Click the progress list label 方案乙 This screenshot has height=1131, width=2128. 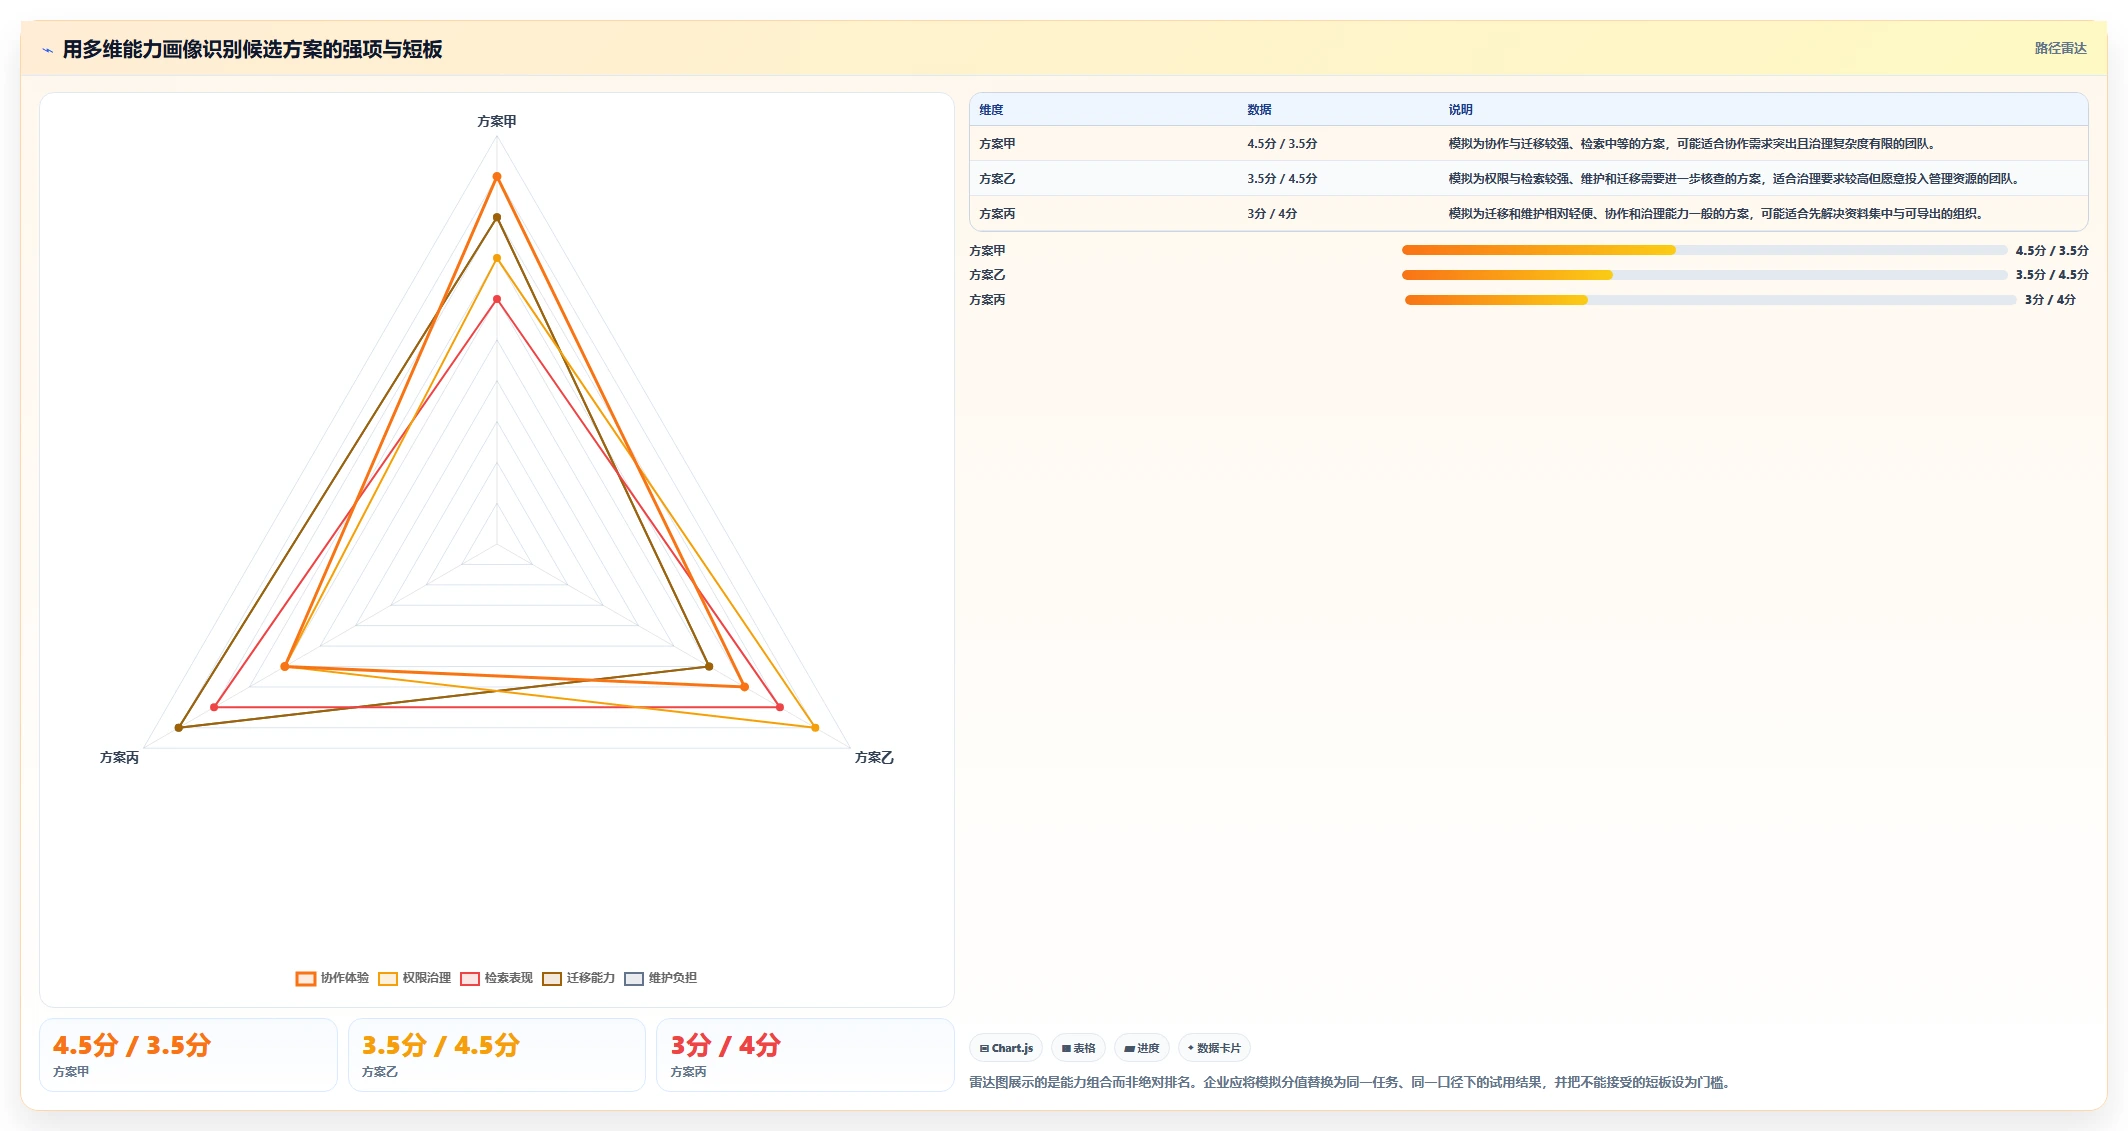(x=987, y=275)
